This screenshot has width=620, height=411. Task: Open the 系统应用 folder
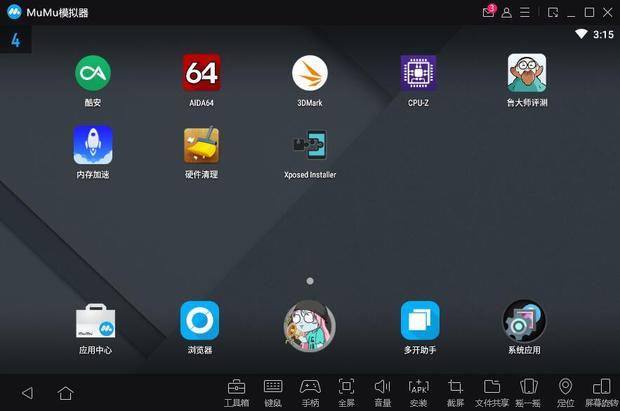[524, 321]
